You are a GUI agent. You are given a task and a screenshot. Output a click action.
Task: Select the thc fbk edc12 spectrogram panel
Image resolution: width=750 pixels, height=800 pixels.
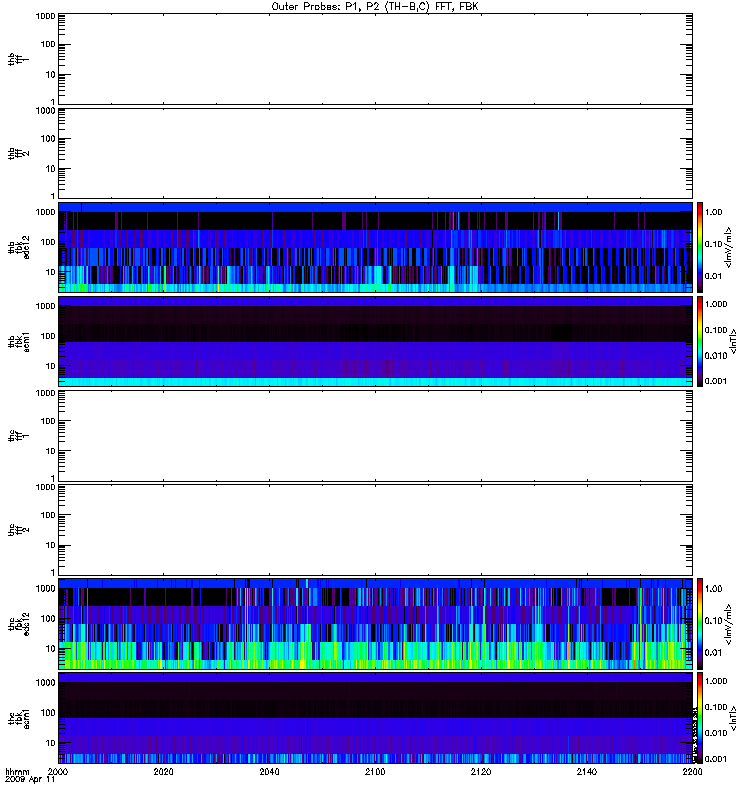pos(375,624)
